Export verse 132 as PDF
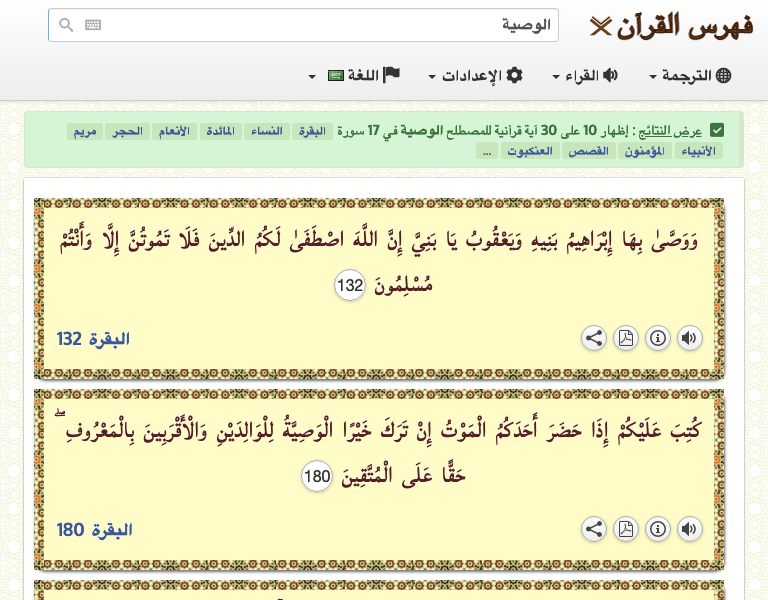The width and height of the screenshot is (768, 600). click(625, 338)
